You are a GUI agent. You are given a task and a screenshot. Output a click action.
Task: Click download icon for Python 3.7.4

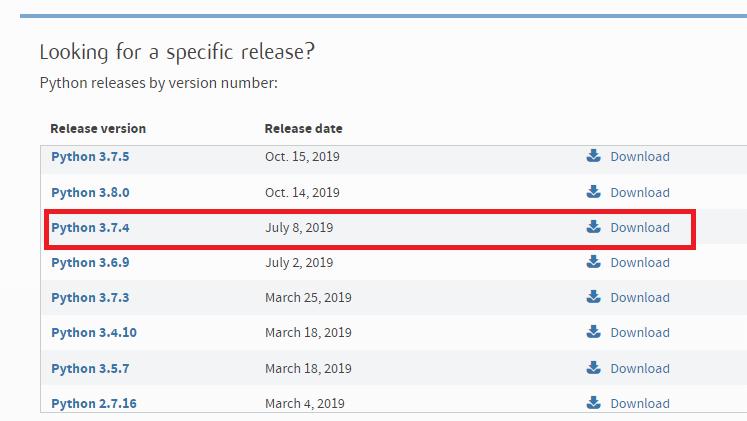[x=593, y=227]
